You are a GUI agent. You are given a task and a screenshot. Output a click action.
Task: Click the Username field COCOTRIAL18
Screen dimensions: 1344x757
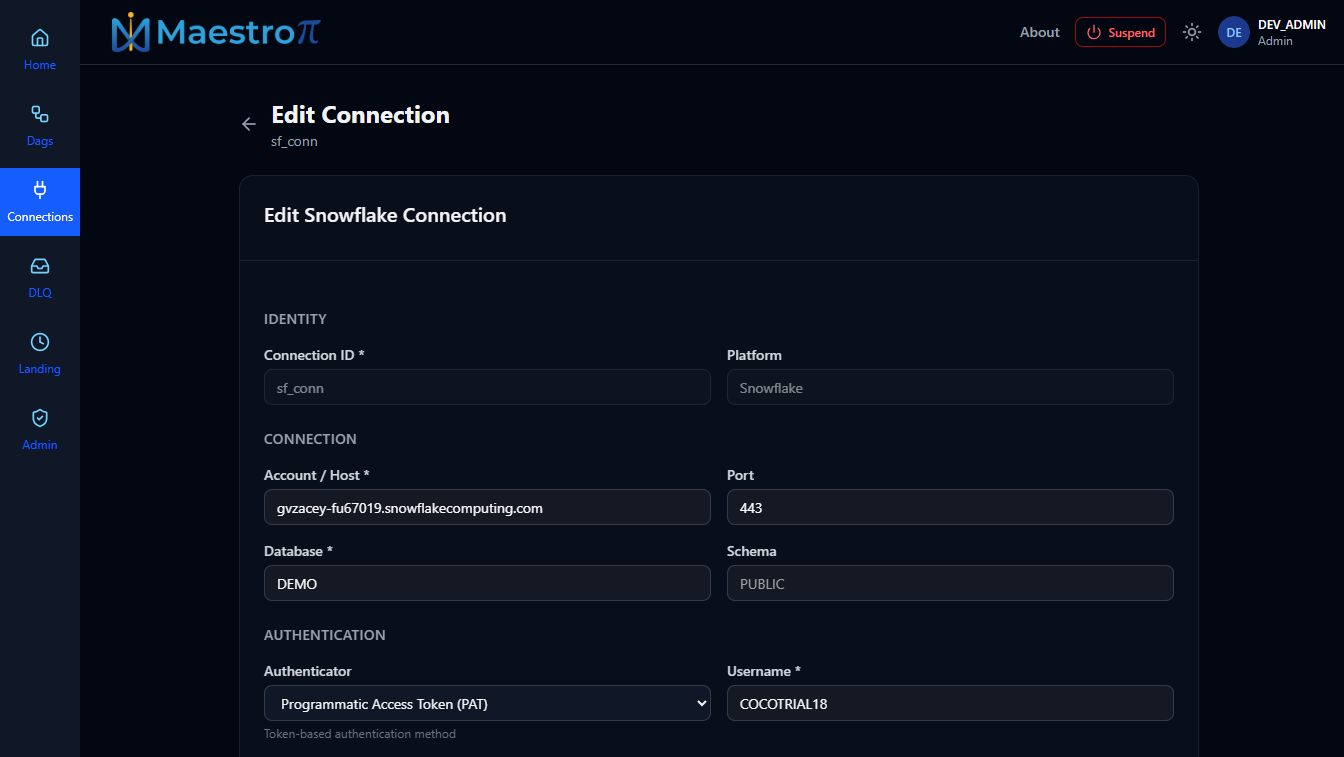[x=950, y=703]
